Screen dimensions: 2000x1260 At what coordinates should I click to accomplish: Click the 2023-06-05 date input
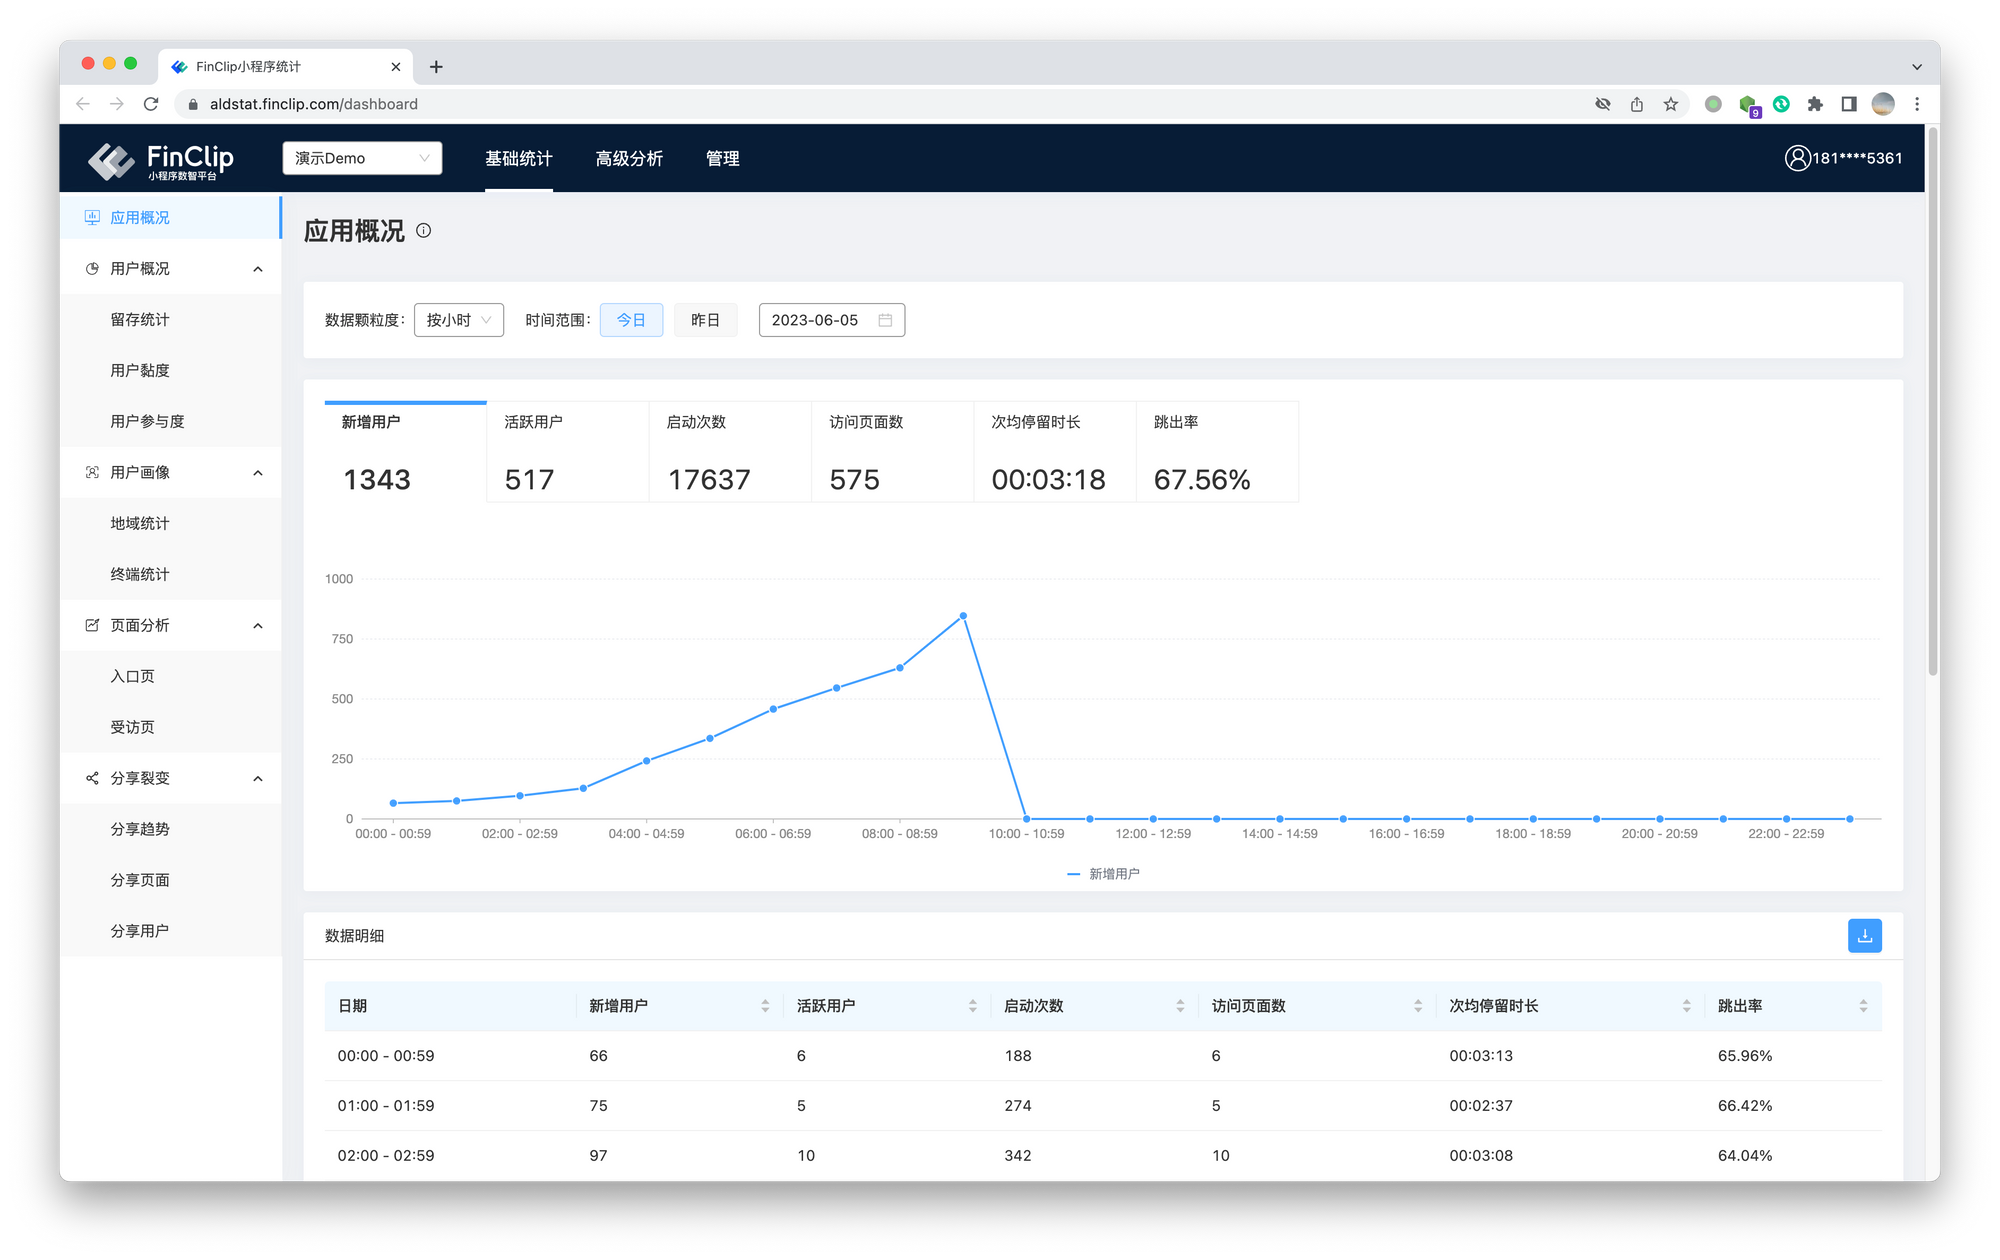pyautogui.click(x=815, y=320)
